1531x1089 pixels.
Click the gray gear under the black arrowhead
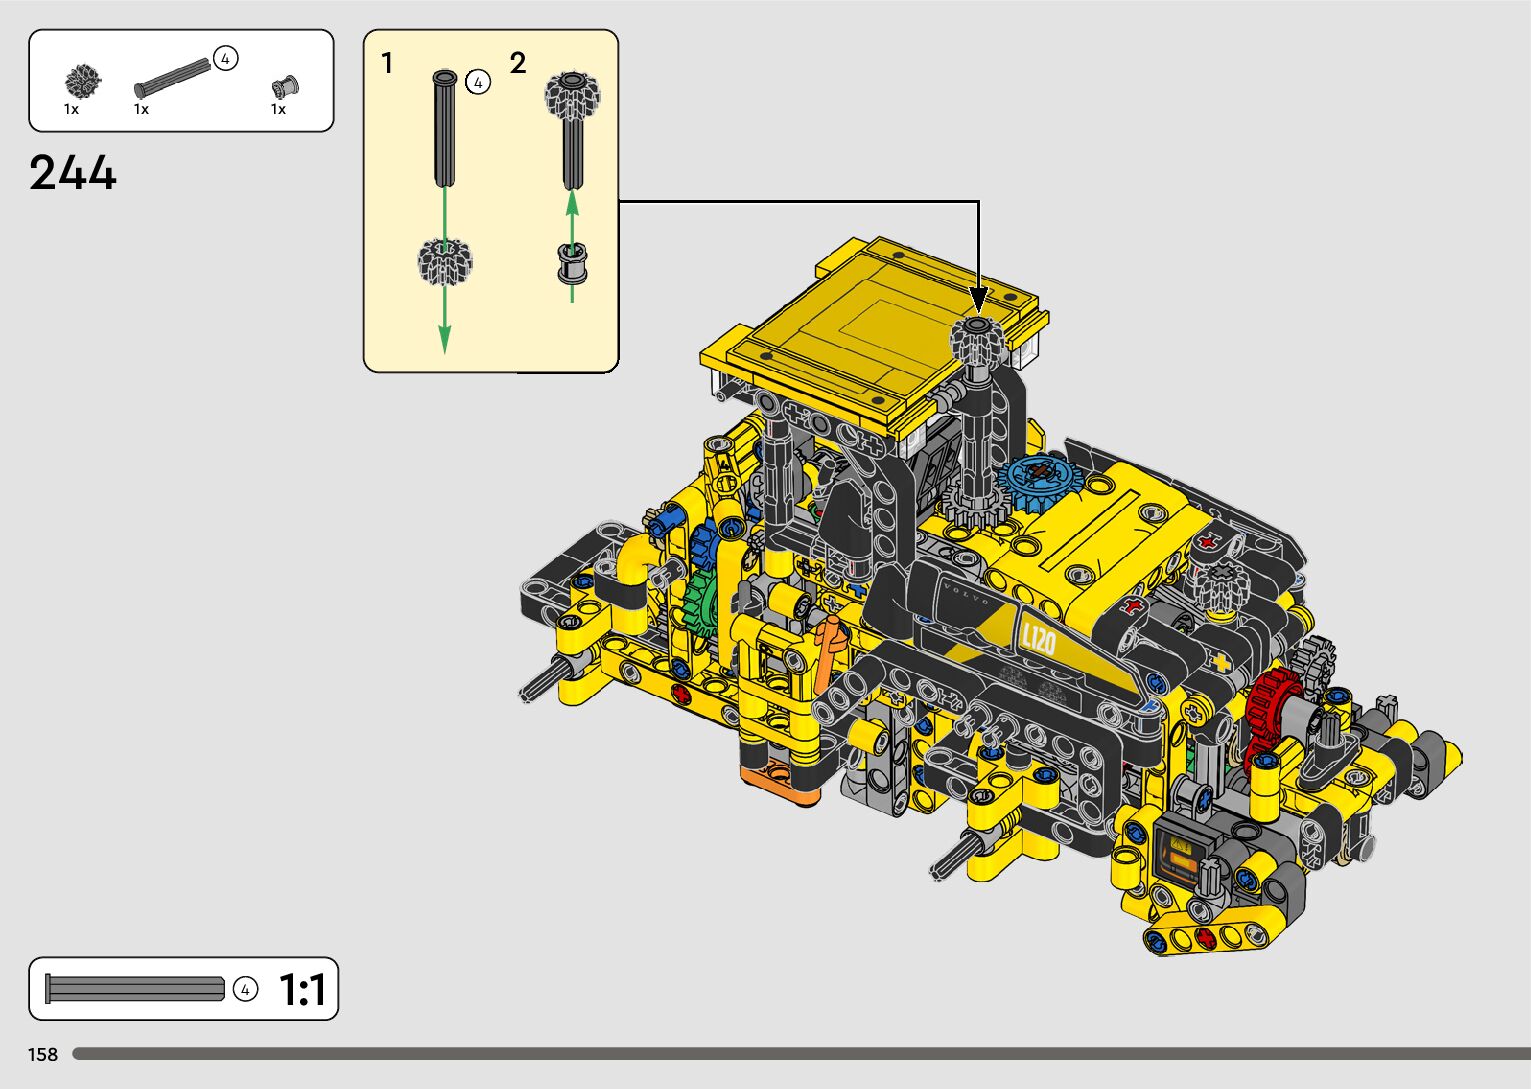[977, 340]
